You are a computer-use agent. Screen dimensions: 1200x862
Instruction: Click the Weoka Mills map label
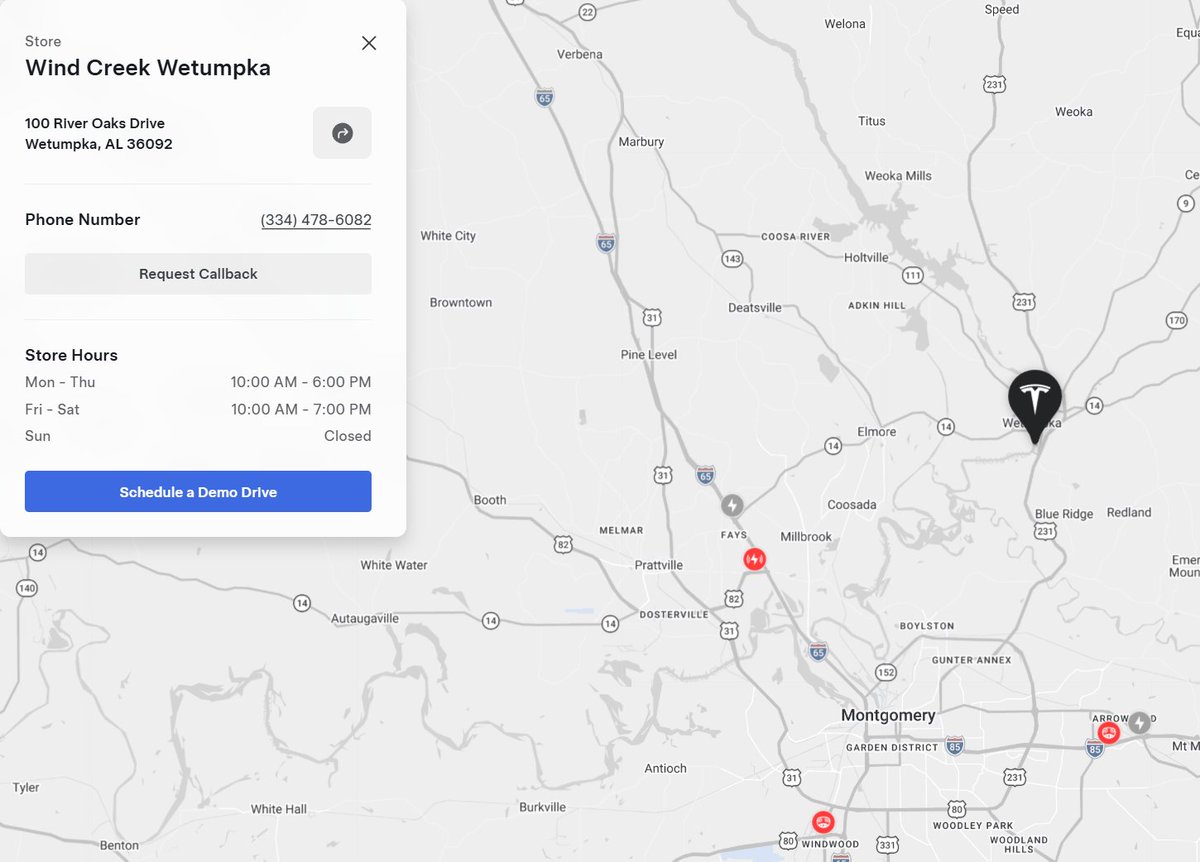[x=898, y=176]
